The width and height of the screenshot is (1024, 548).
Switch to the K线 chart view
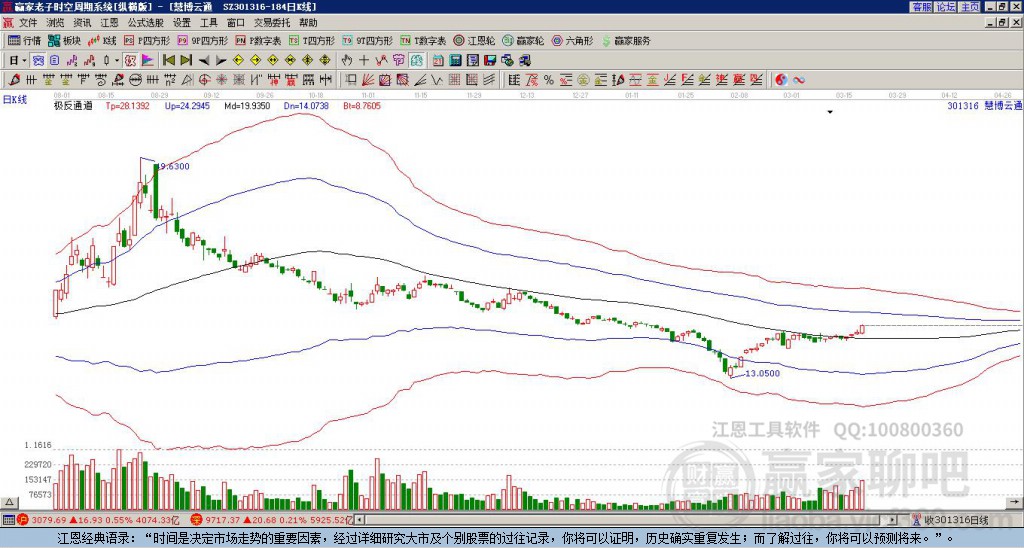[x=102, y=40]
